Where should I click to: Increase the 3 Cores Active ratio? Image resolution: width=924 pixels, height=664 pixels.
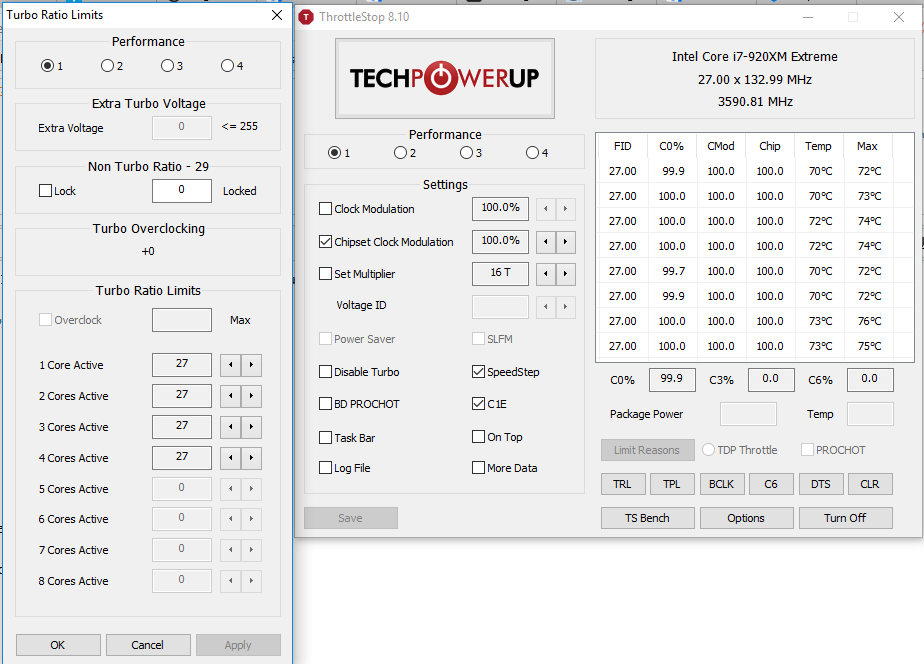tap(252, 427)
